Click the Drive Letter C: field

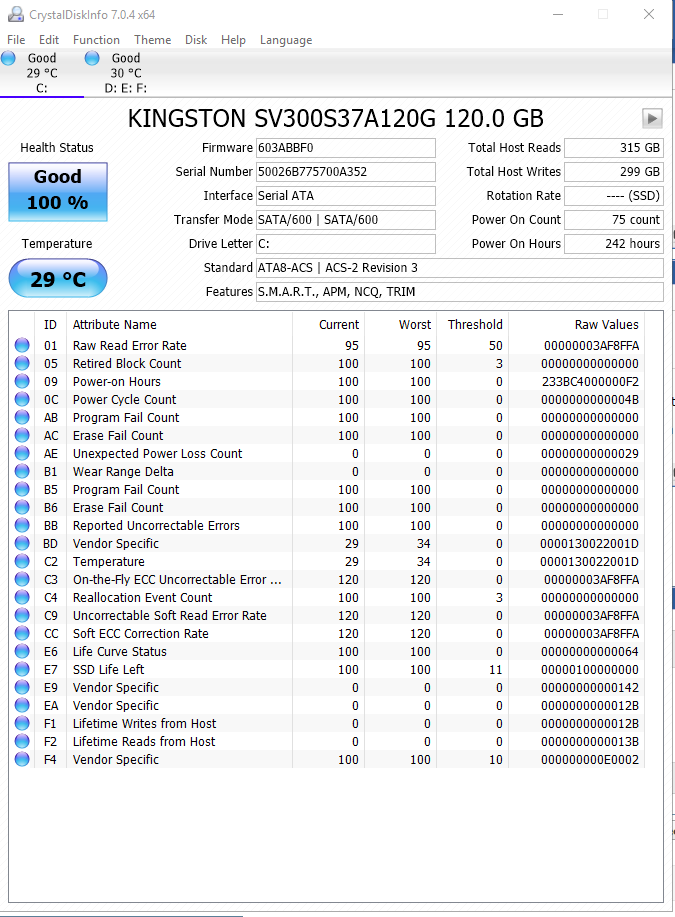[346, 244]
